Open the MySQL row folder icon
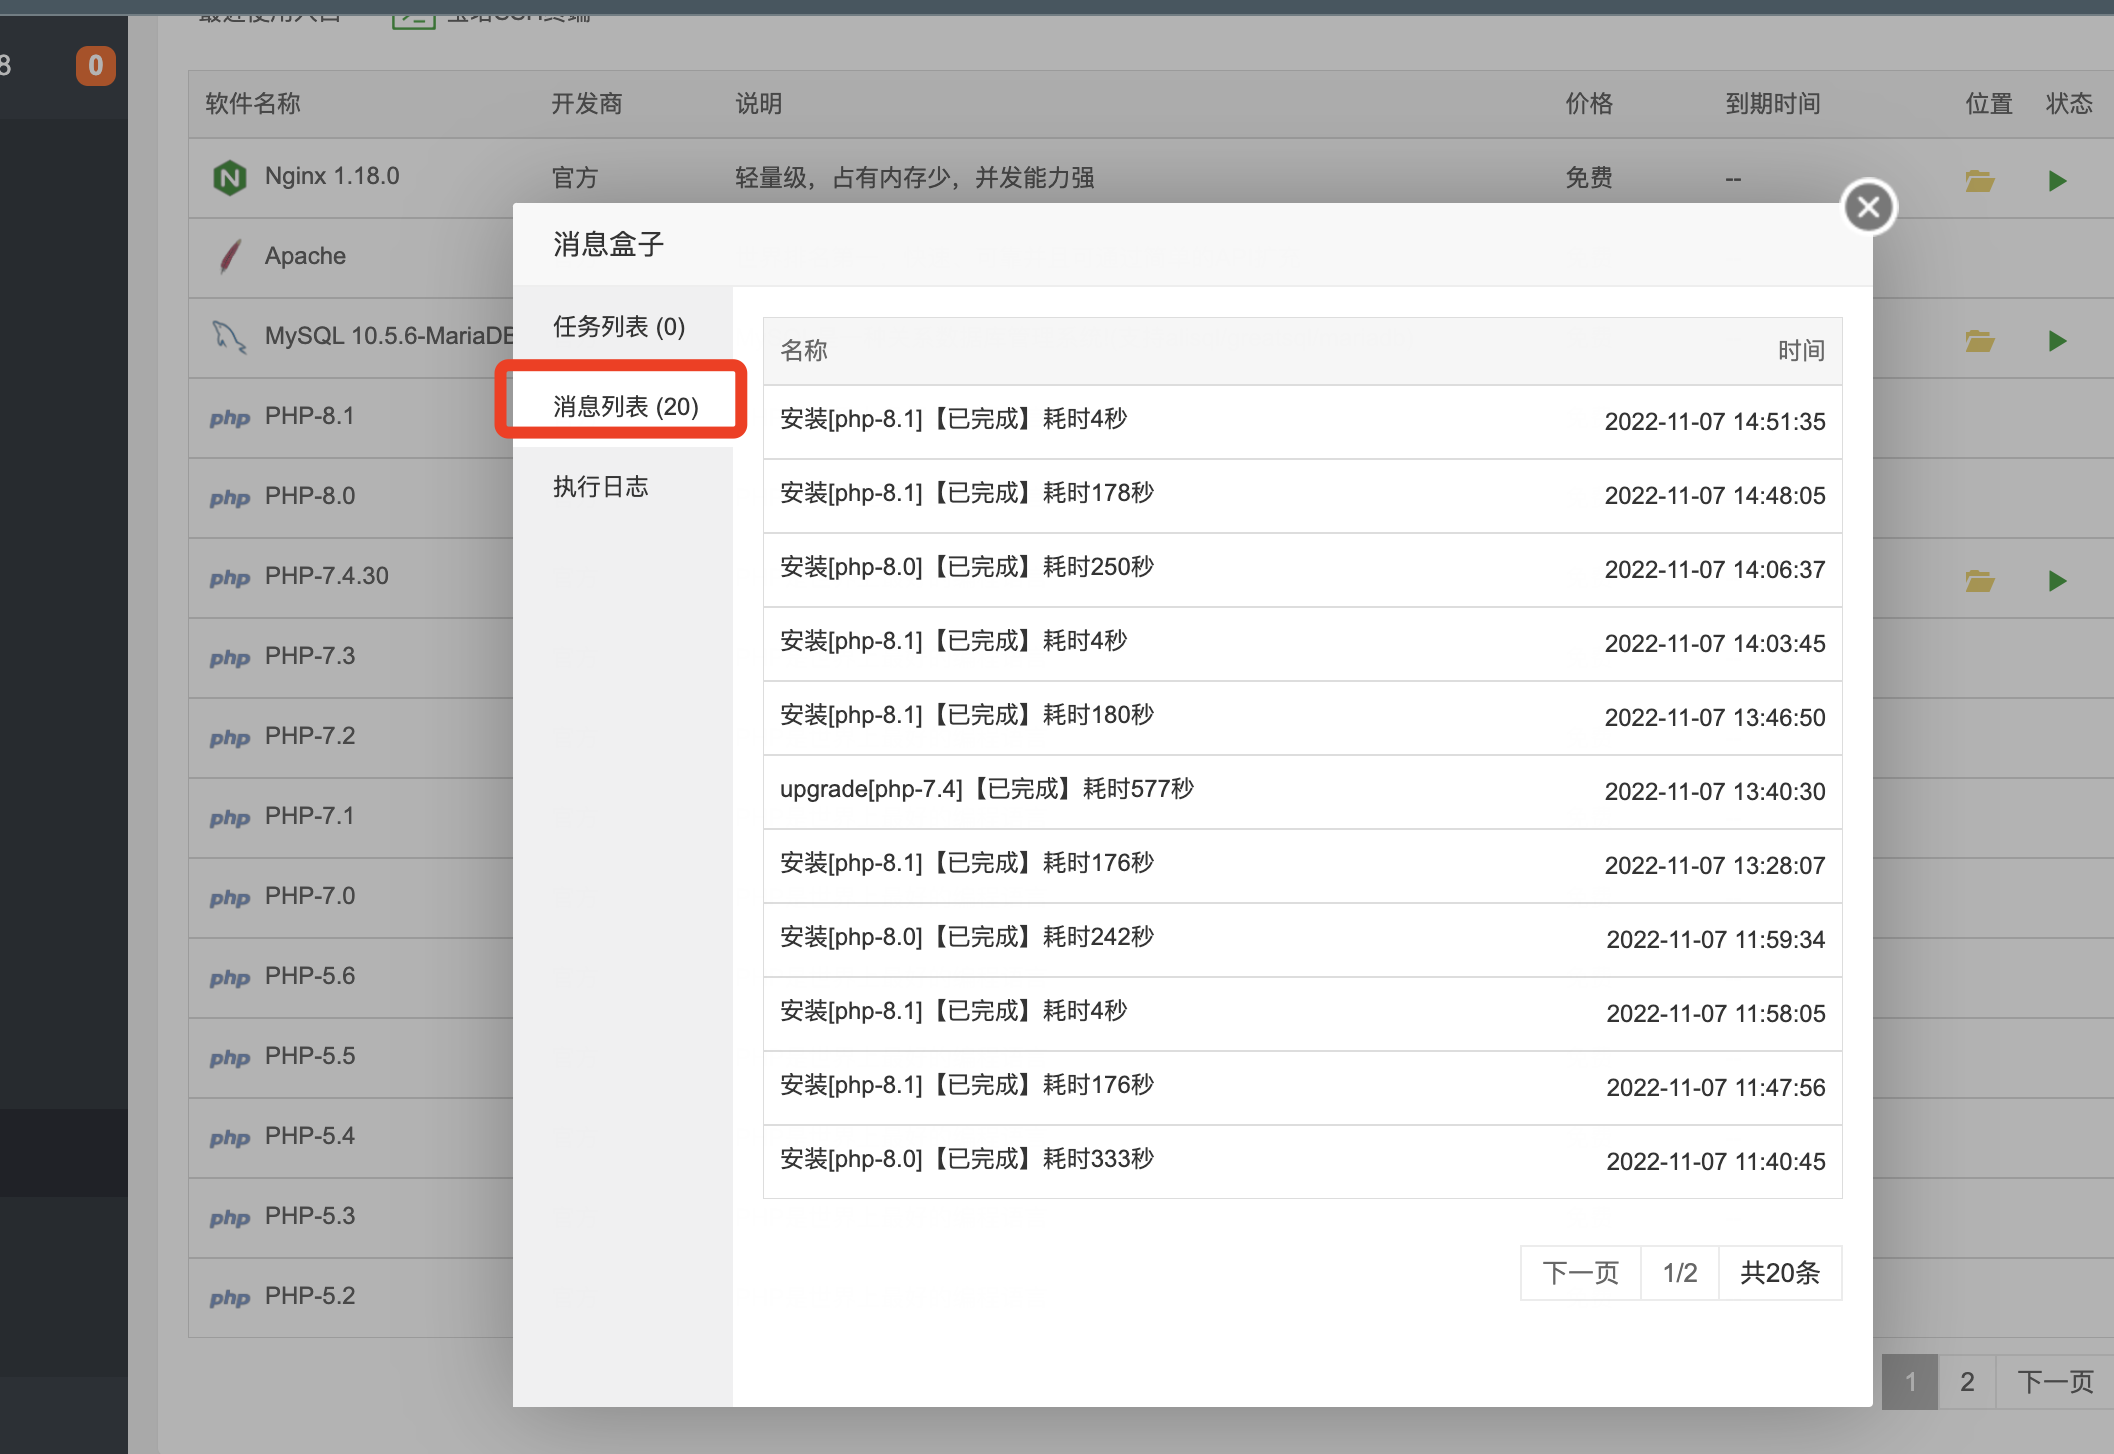Viewport: 2114px width, 1454px height. coord(1979,341)
